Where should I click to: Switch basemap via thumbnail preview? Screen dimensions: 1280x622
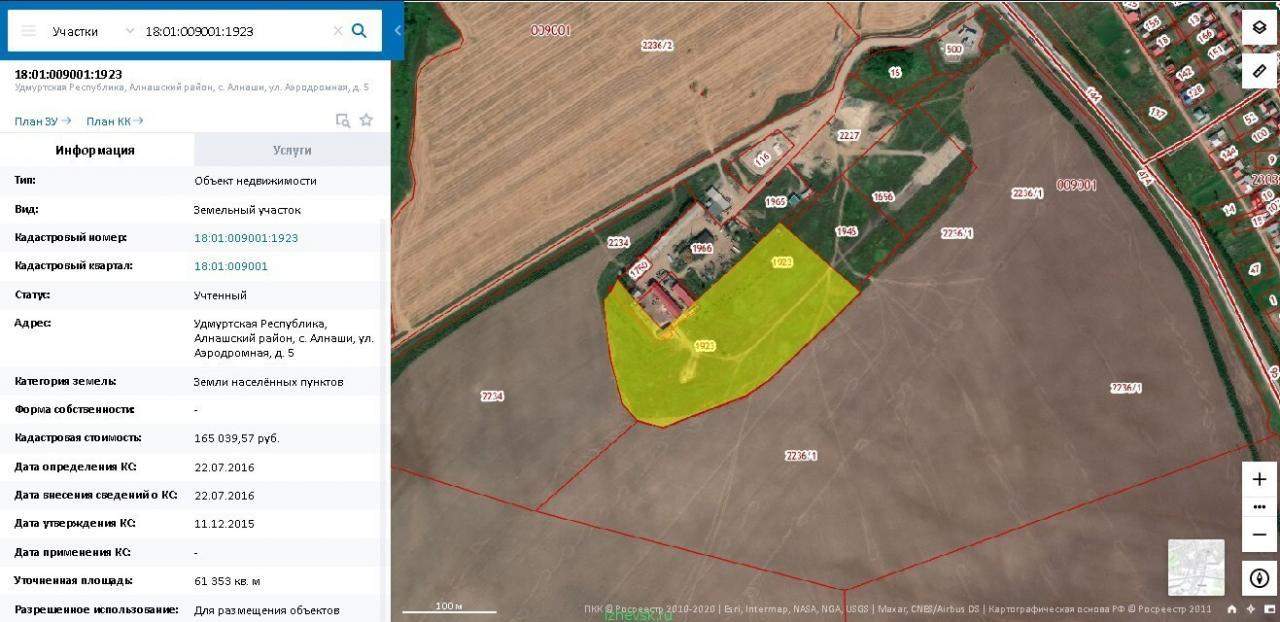tap(1196, 567)
